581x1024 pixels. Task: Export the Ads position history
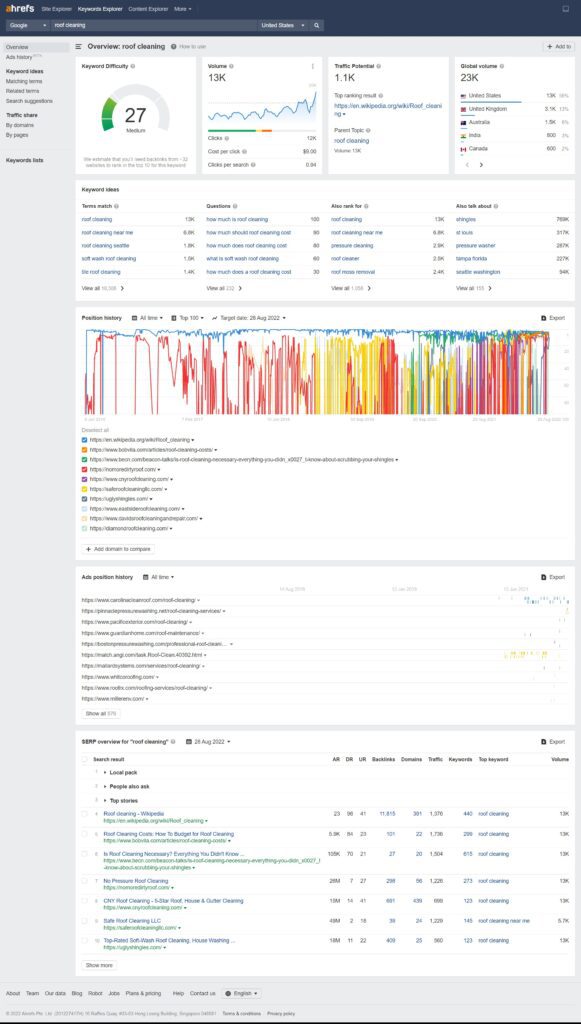tap(553, 577)
